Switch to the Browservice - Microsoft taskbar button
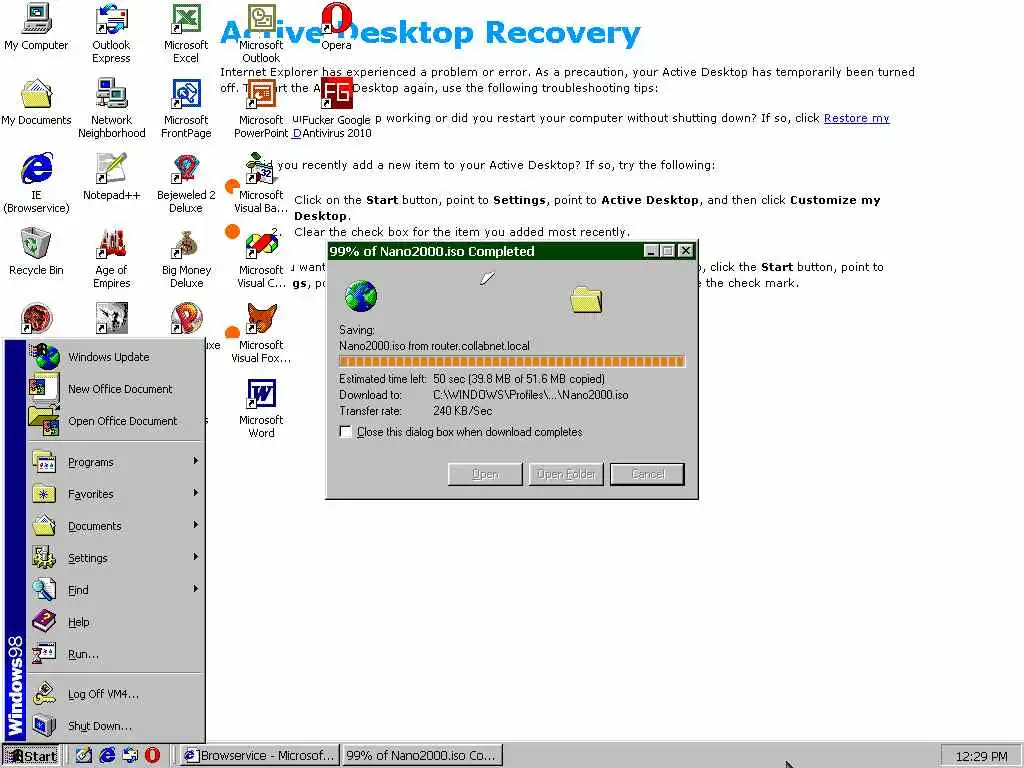Image resolution: width=1024 pixels, height=768 pixels. [x=260, y=756]
